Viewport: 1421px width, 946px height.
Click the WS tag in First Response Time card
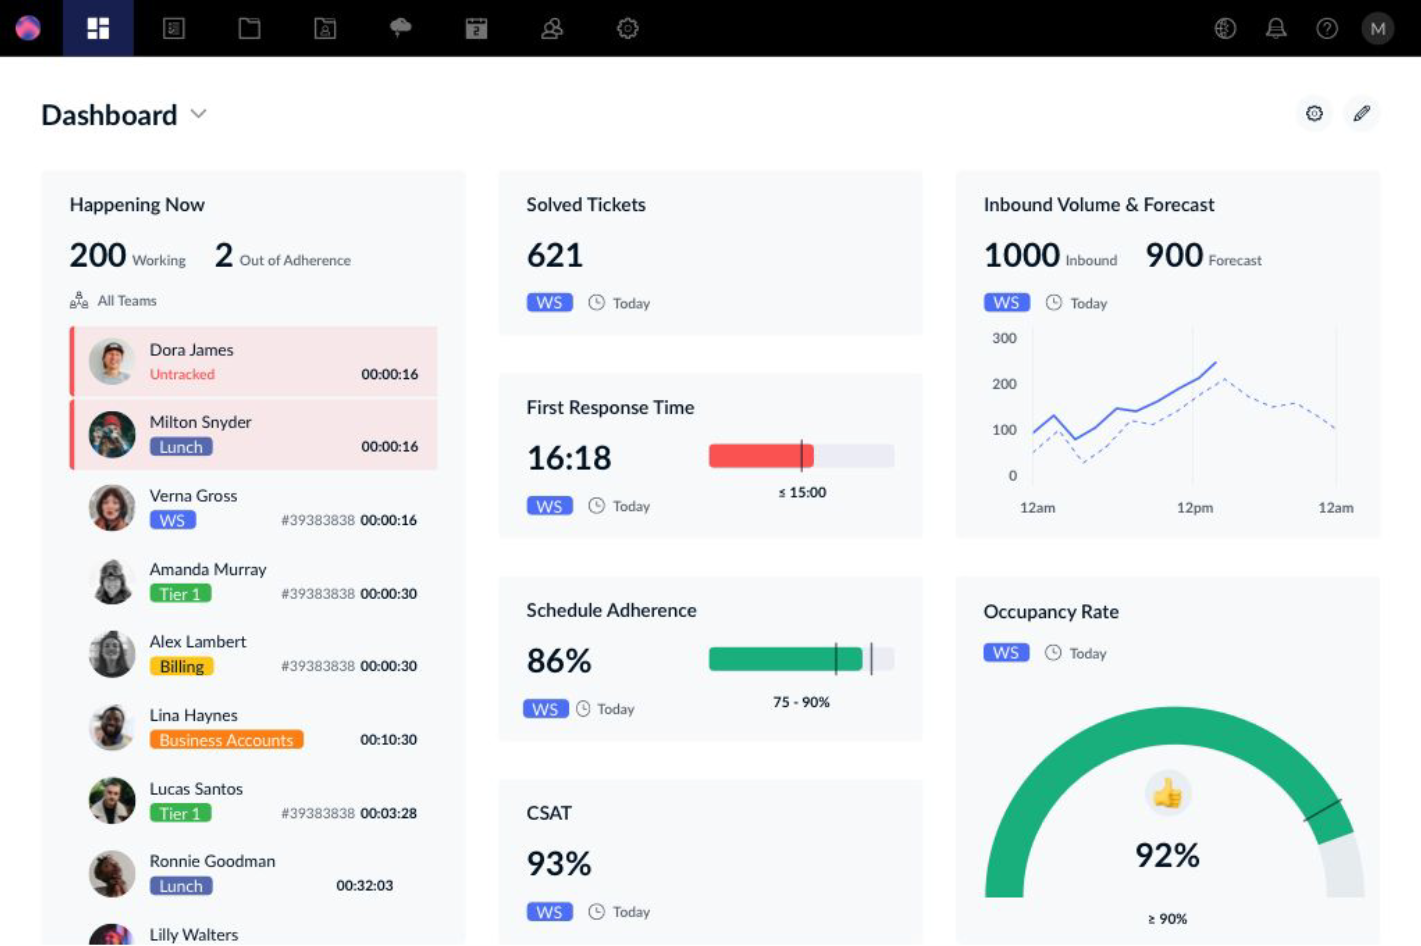click(x=549, y=506)
